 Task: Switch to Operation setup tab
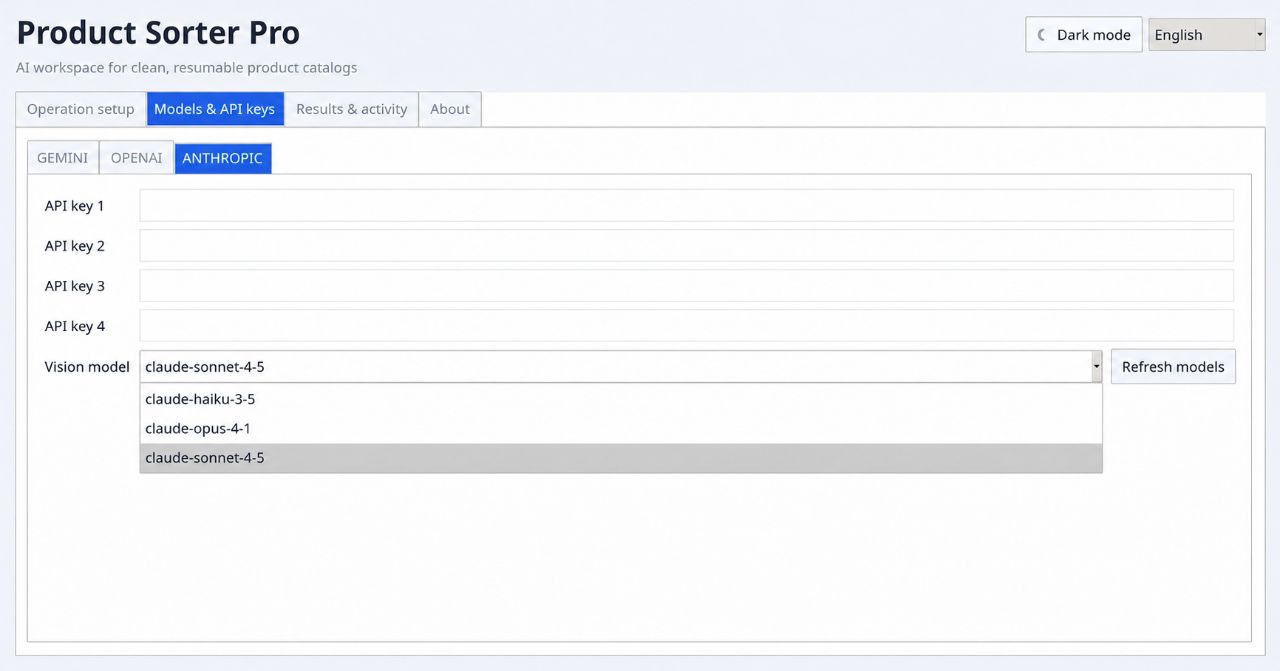(80, 109)
